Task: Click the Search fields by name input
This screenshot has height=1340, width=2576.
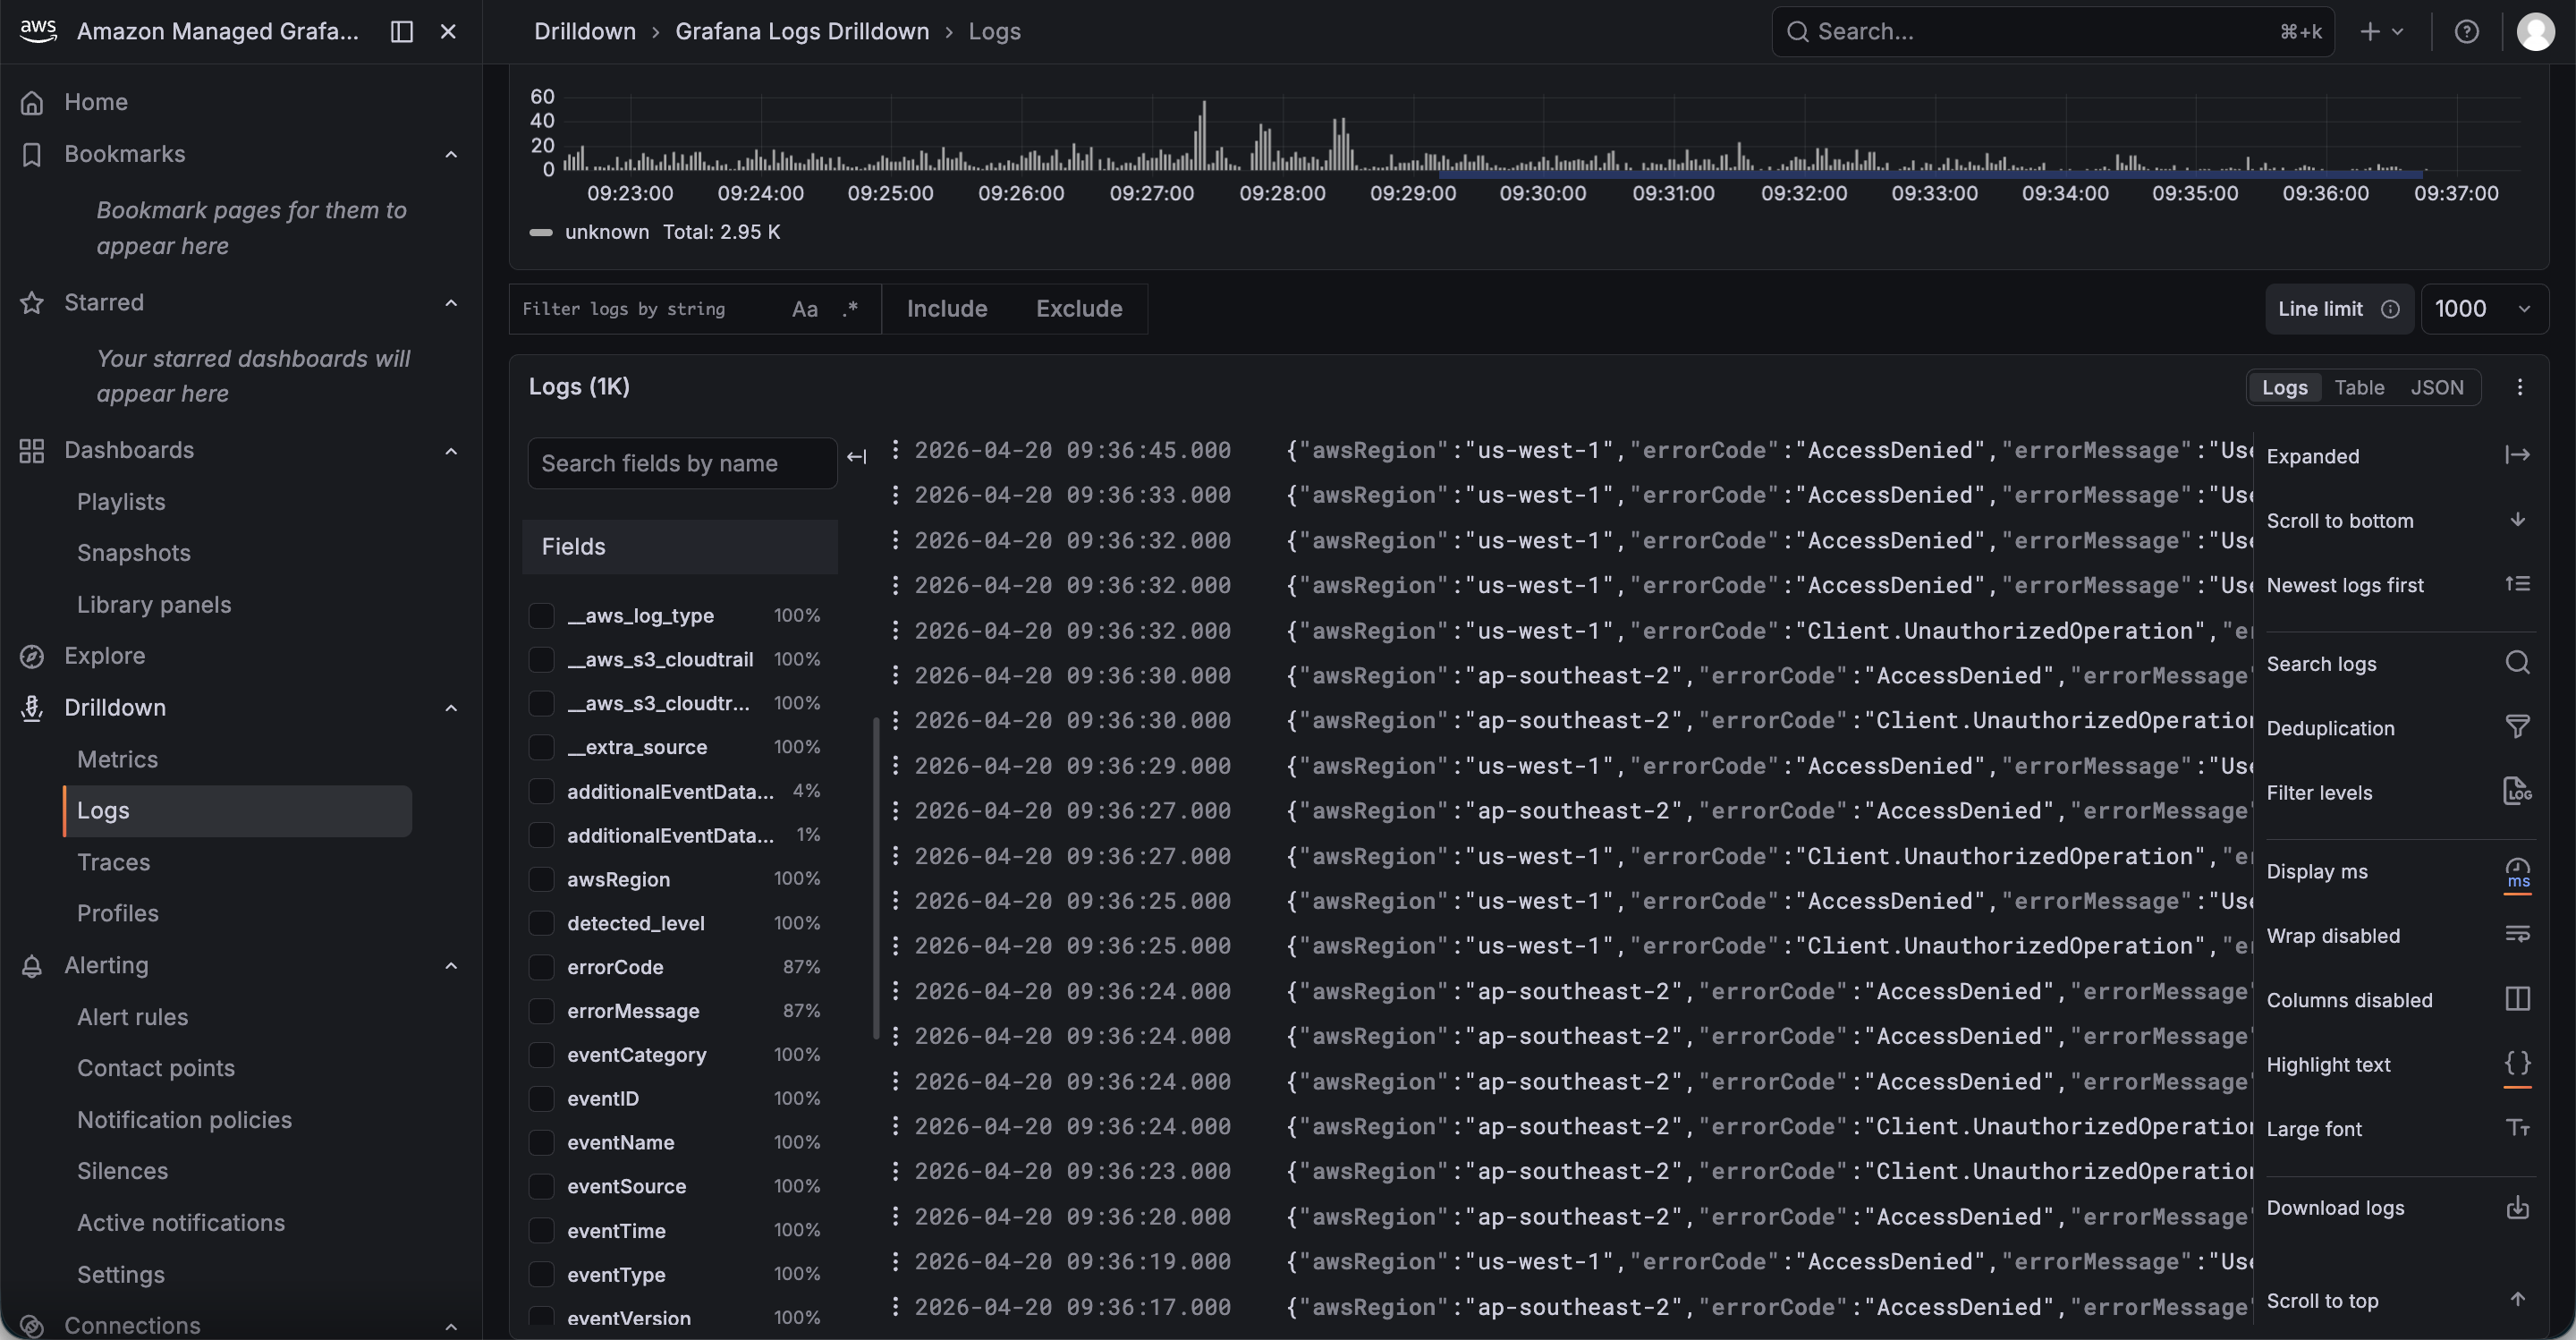Action: point(682,463)
